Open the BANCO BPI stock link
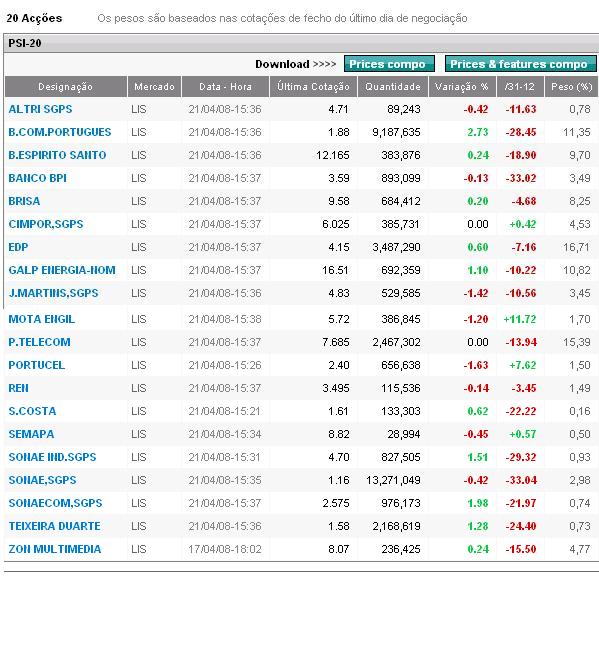 coord(37,178)
